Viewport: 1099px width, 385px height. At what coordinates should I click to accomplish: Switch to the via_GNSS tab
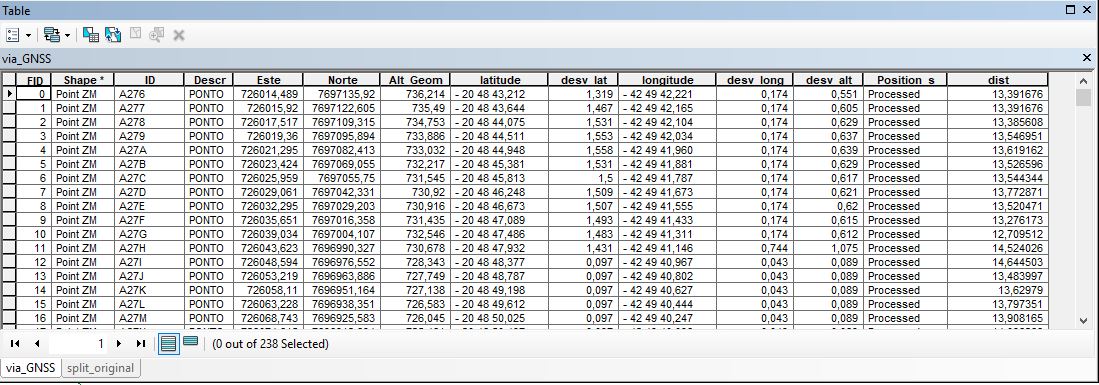(x=31, y=367)
